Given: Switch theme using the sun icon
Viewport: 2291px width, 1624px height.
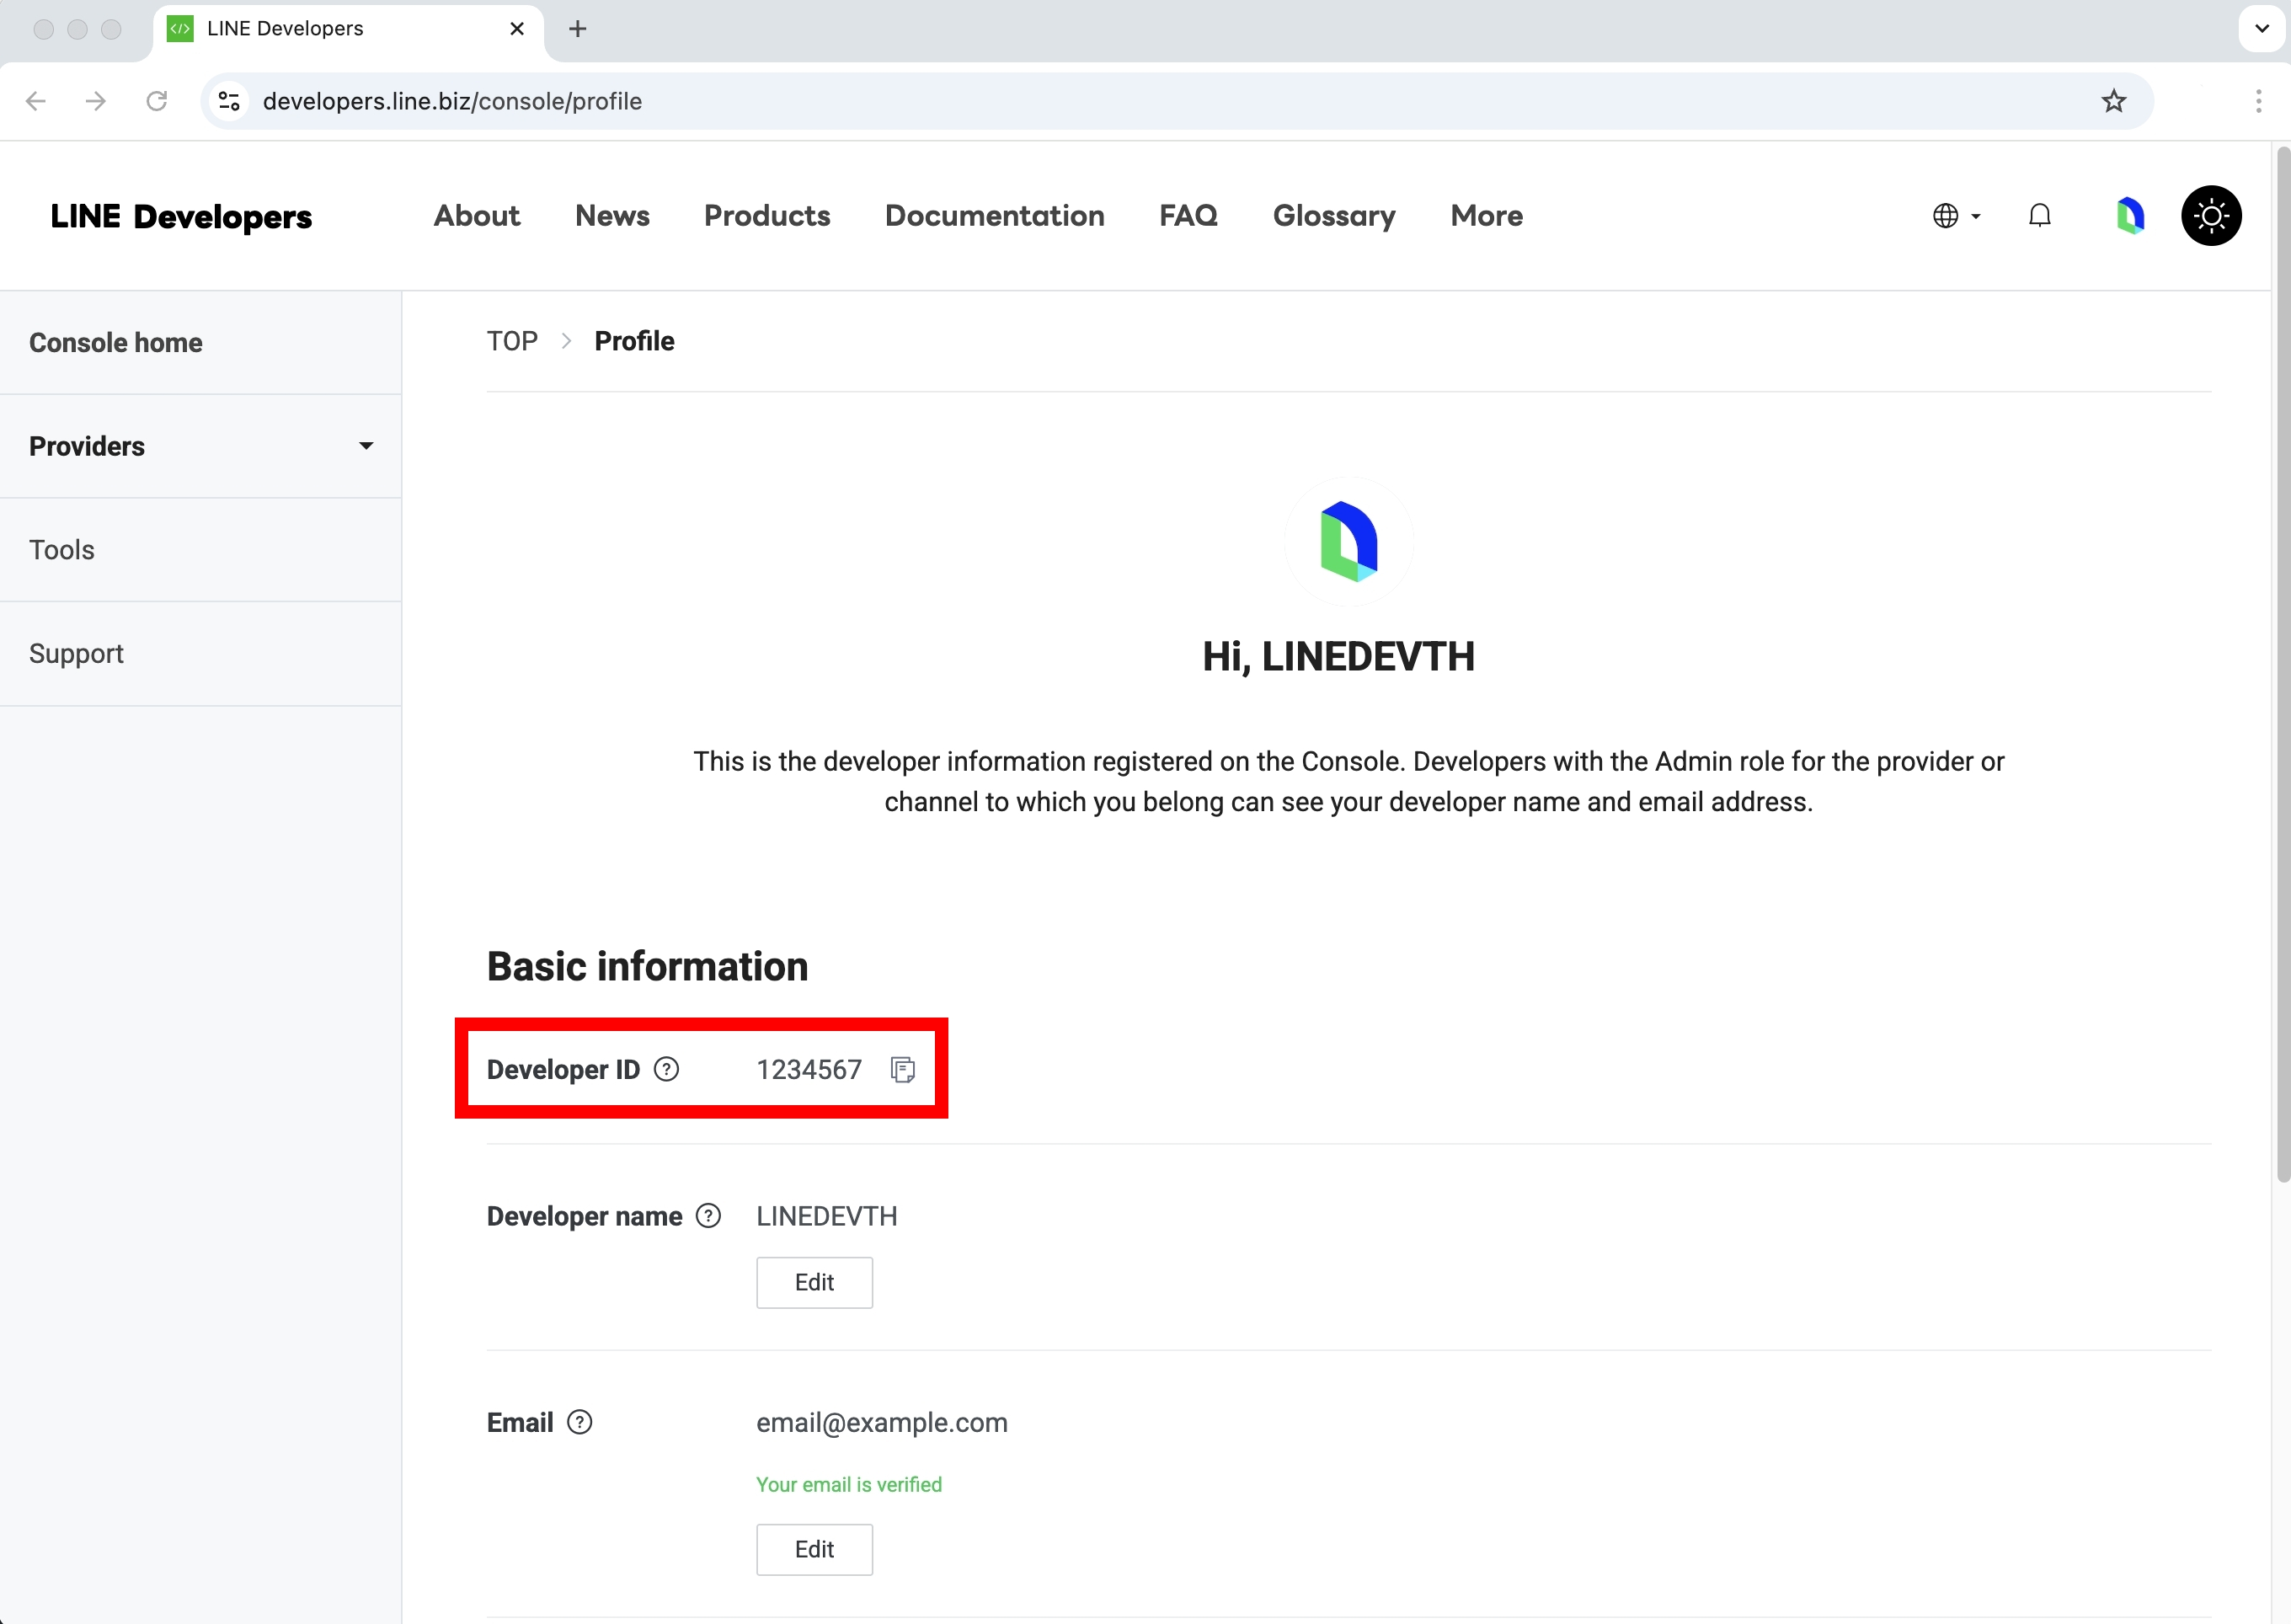Looking at the screenshot, I should (2211, 215).
